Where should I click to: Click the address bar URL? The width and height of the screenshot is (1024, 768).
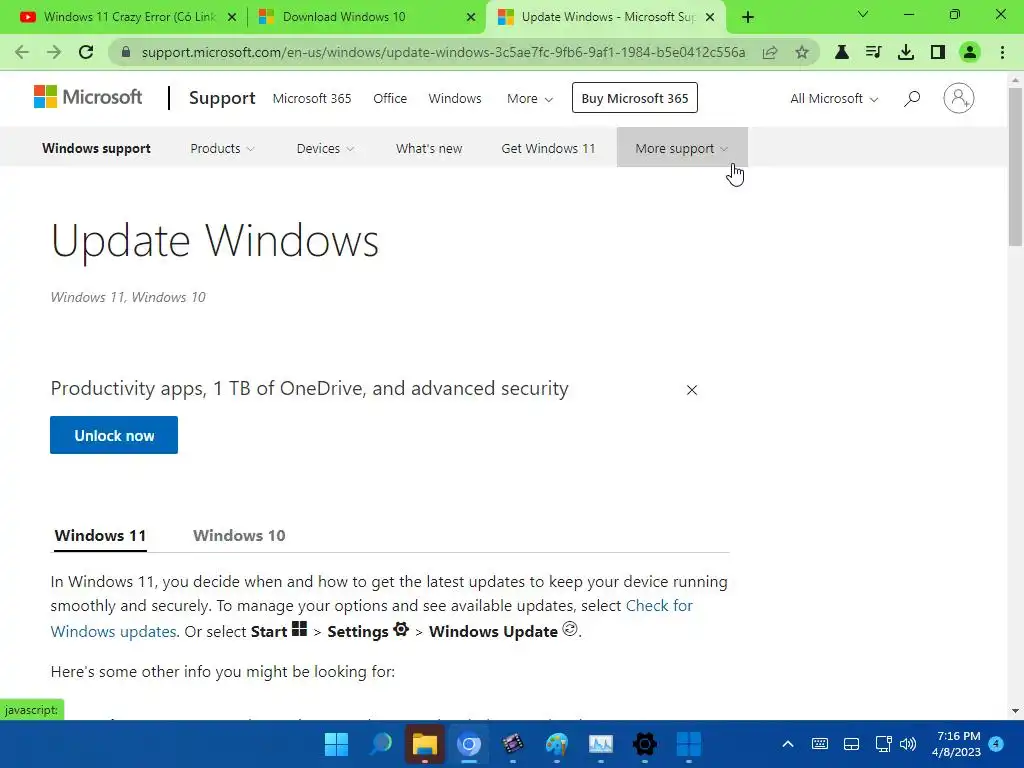pos(443,52)
